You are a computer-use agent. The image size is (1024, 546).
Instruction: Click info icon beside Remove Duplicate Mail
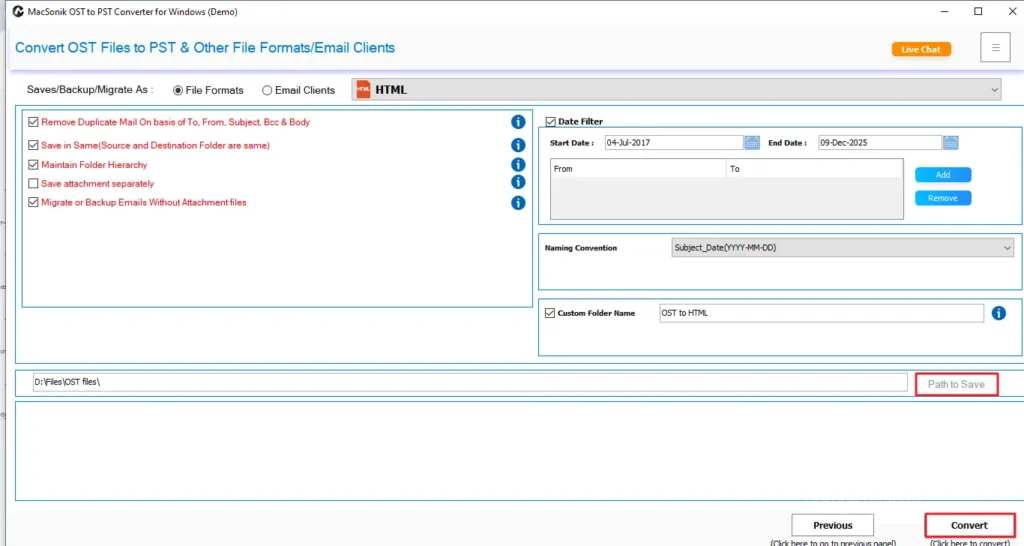coord(518,122)
